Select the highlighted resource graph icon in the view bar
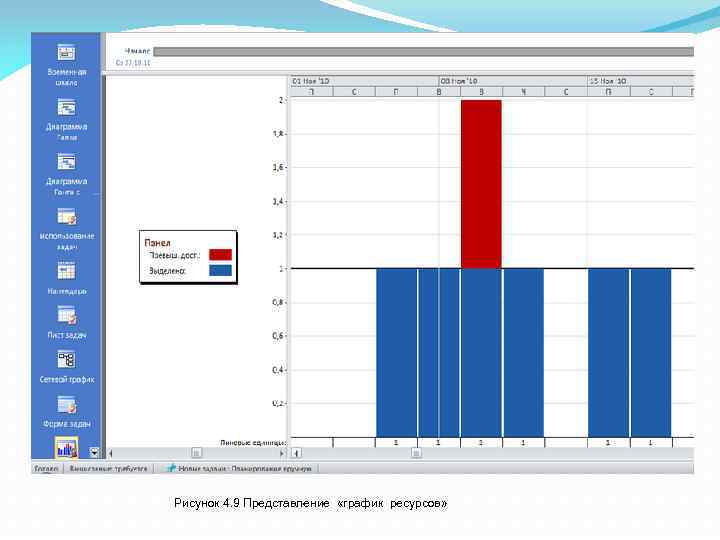Image resolution: width=720 pixels, height=540 pixels. pos(67,448)
